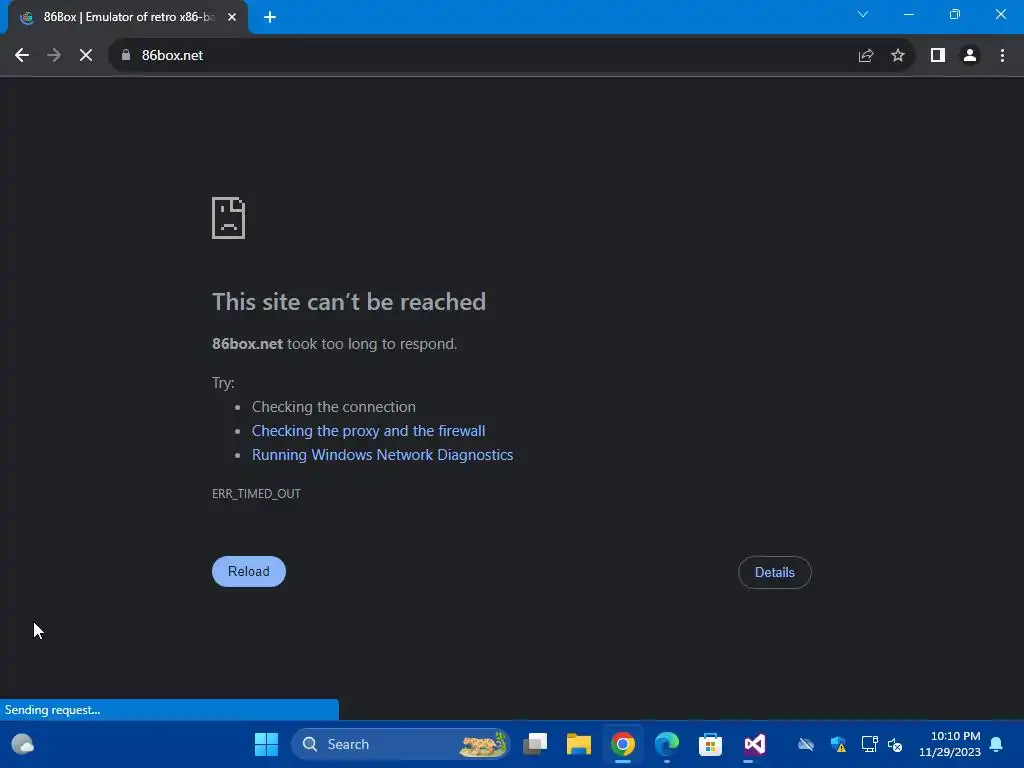Expand the tab search chevron
This screenshot has height=768, width=1024.
point(863,14)
